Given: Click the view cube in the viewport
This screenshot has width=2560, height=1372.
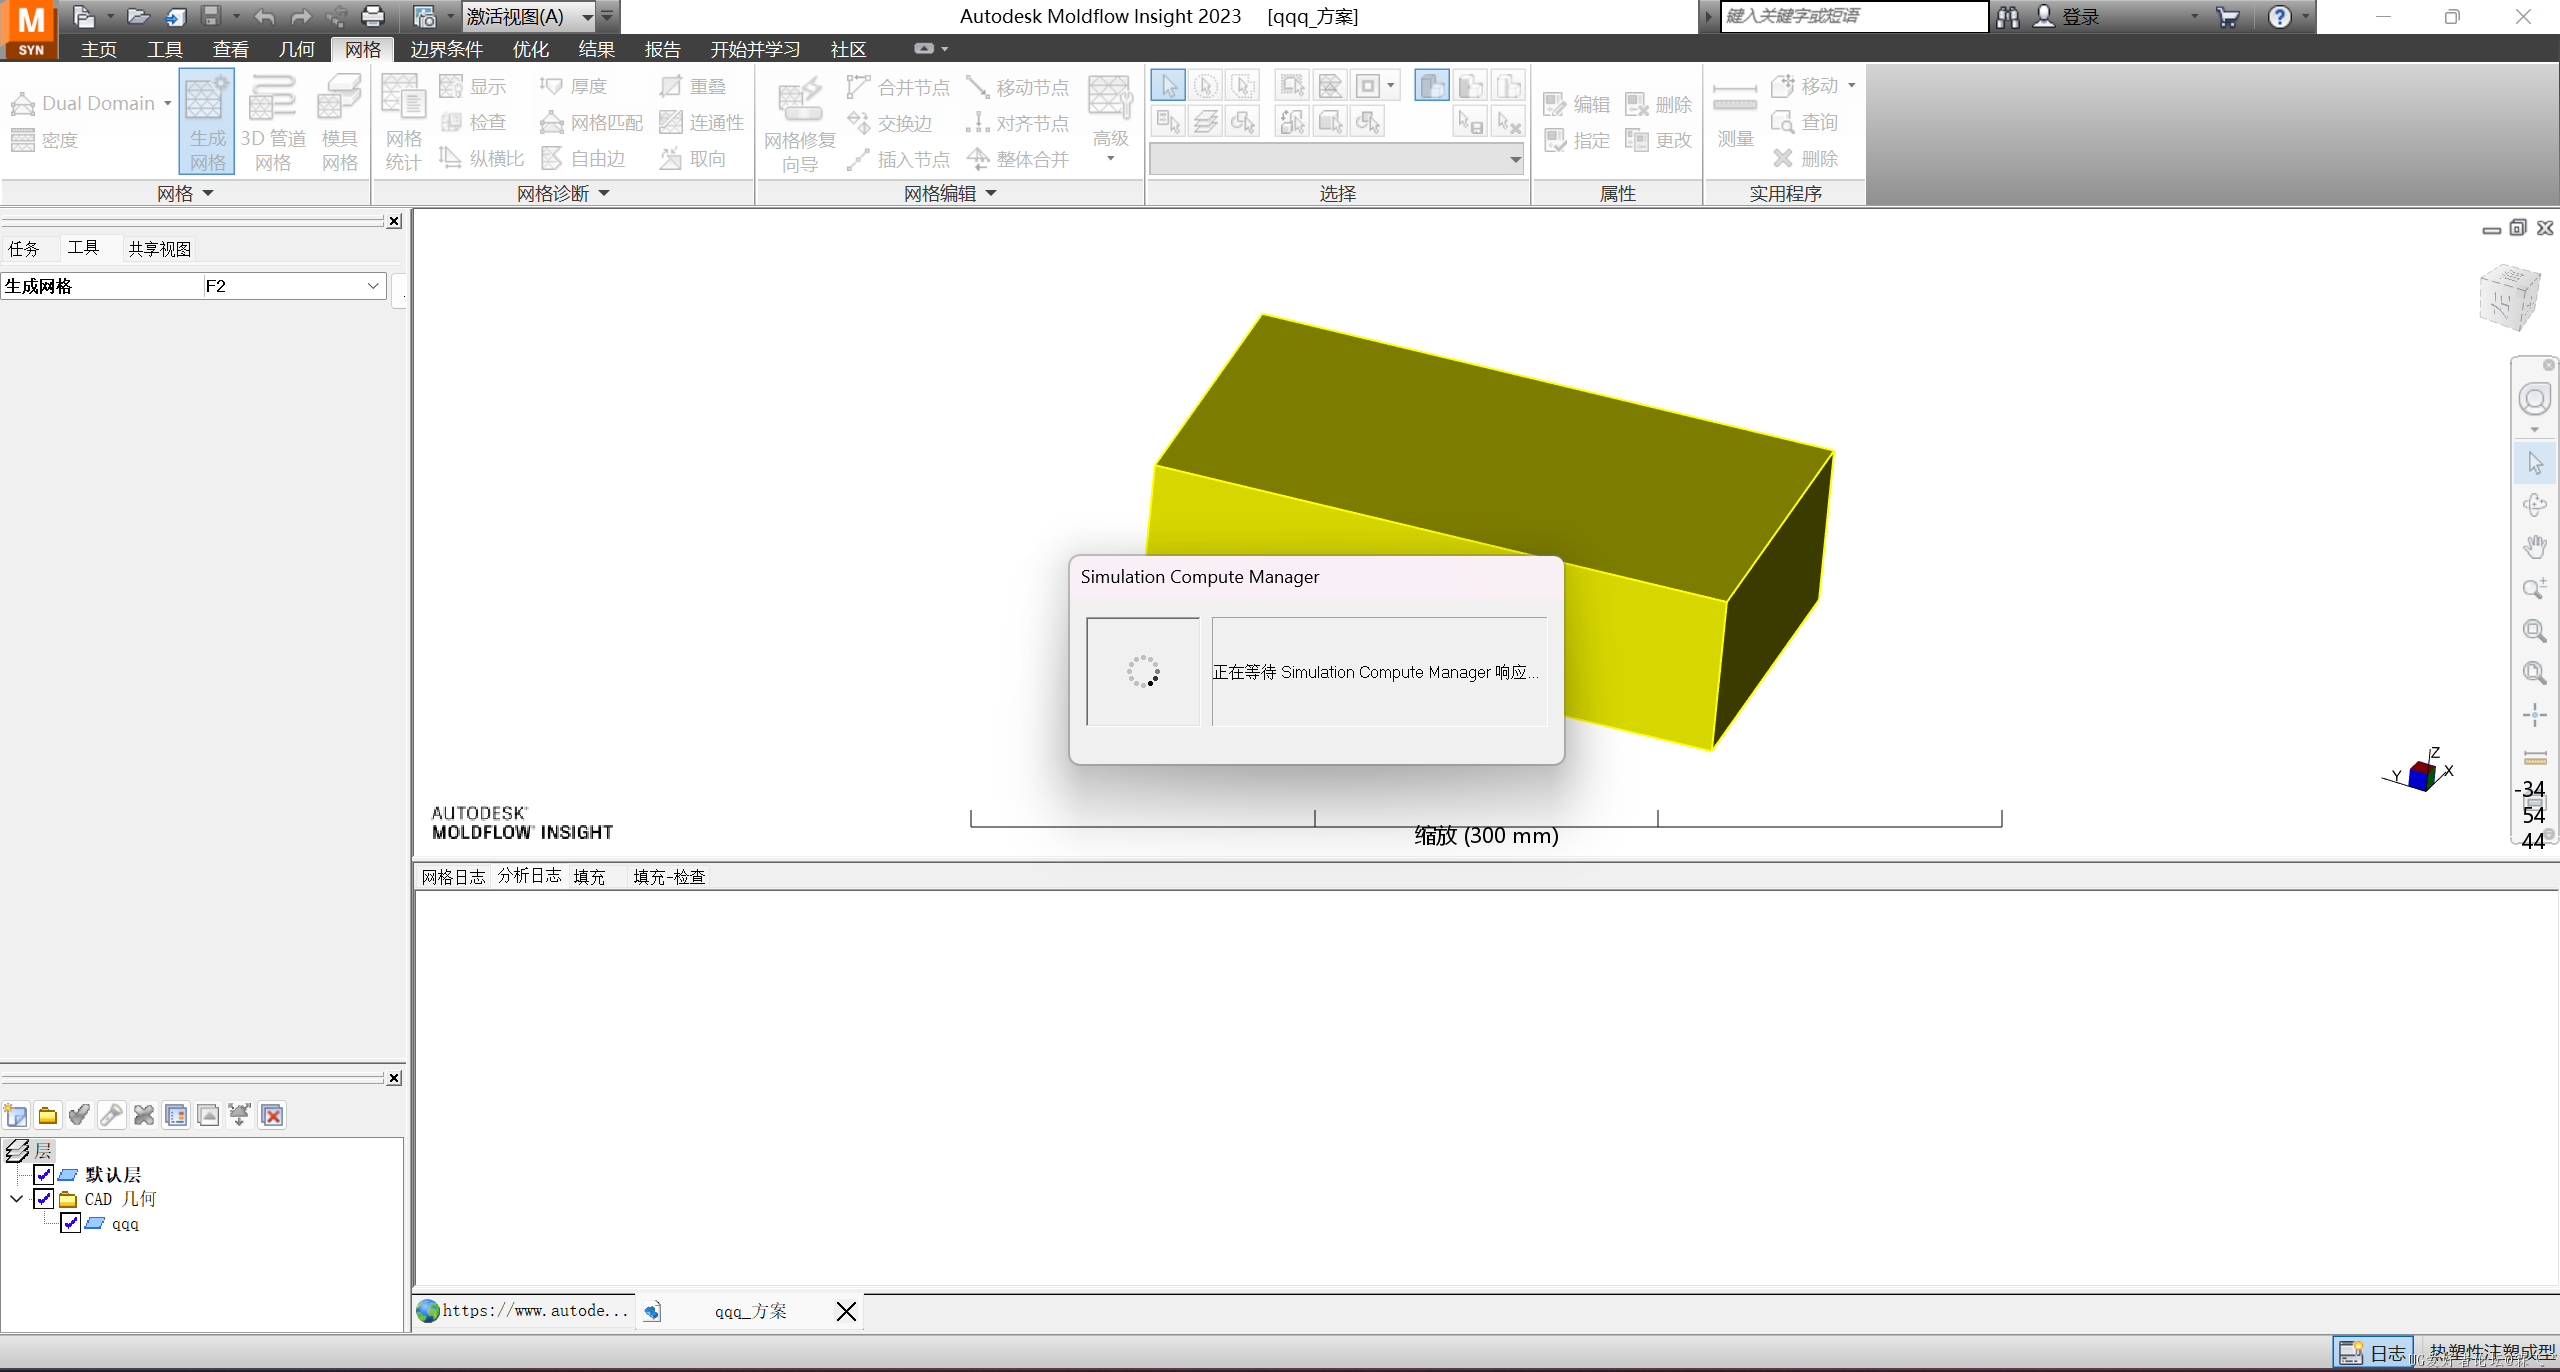Looking at the screenshot, I should coord(2509,297).
